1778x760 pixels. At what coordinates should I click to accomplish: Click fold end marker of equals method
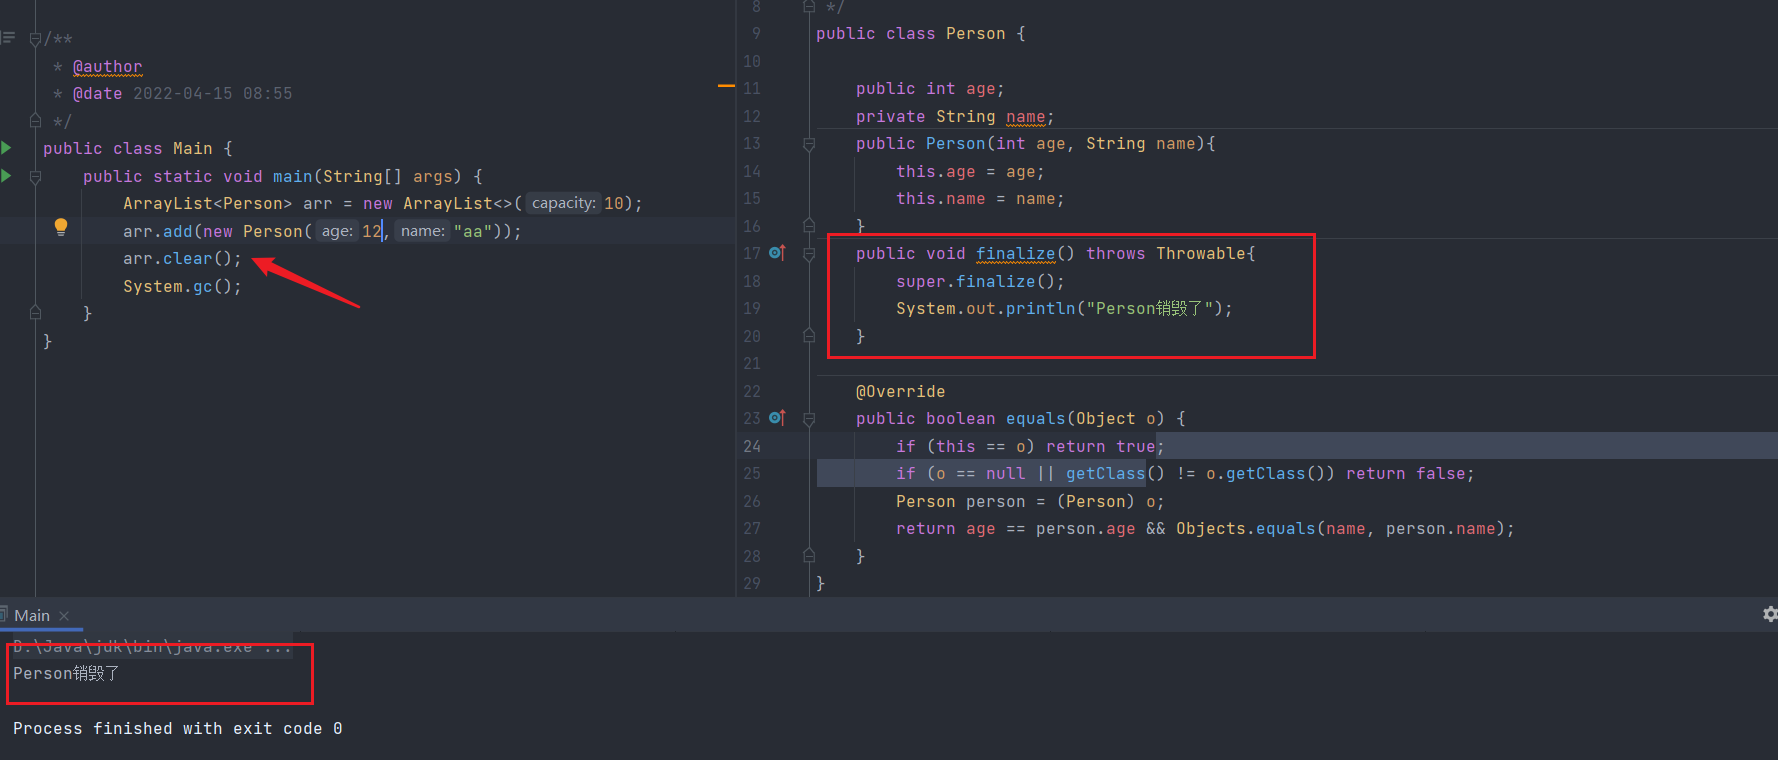click(809, 556)
